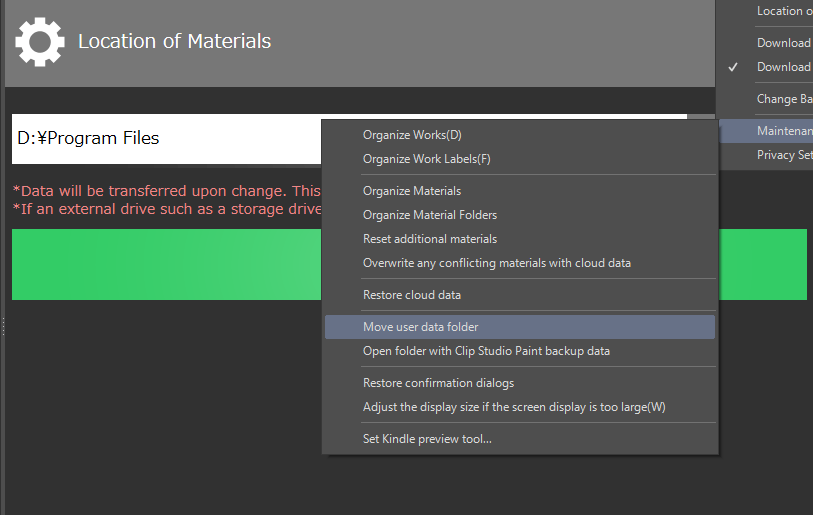Screen dimensions: 813x515
Task: Expand the Maintenance submenu item
Action: coord(783,131)
